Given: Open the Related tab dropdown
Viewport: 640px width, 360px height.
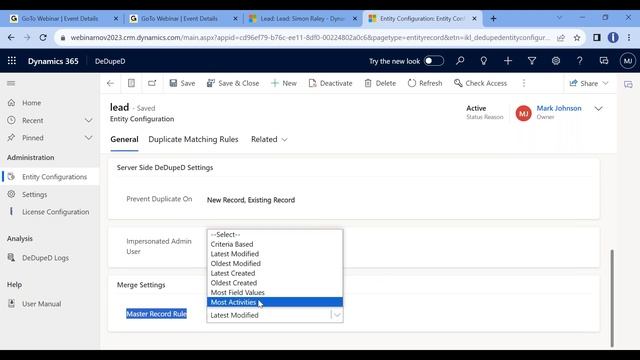Looking at the screenshot, I should (269, 140).
